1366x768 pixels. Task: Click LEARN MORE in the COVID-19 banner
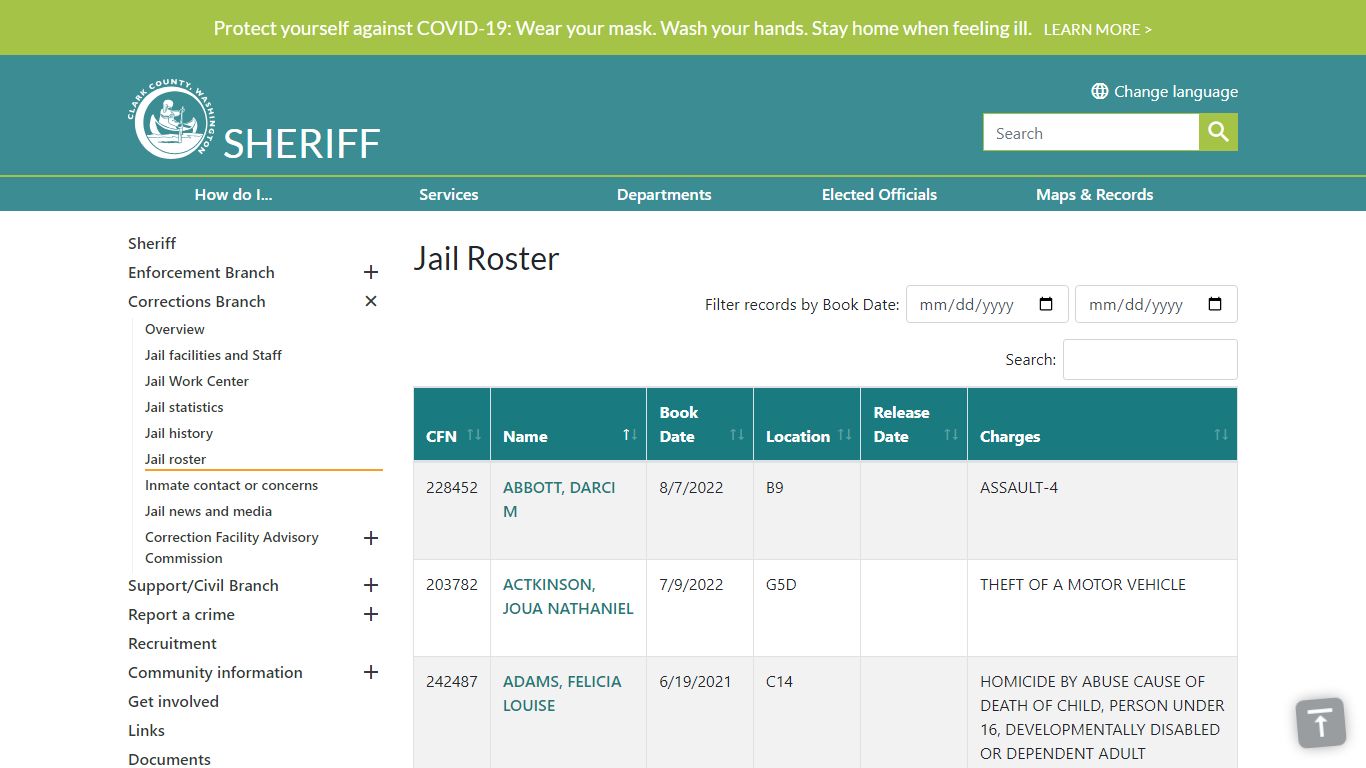tap(1097, 30)
